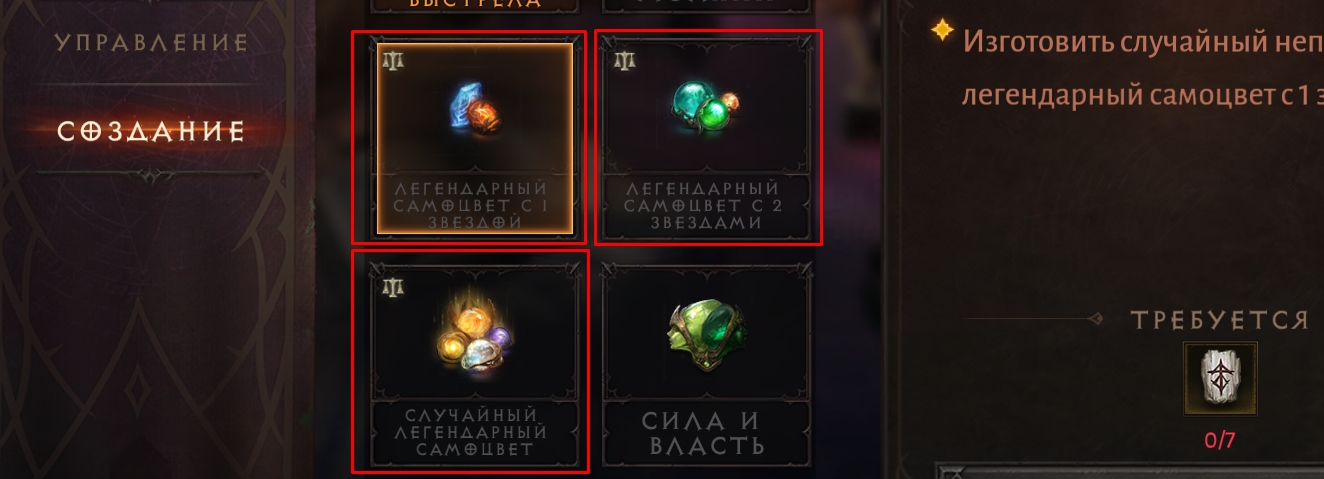Click the craft description text
The height and width of the screenshot is (479, 1324).
1142,69
